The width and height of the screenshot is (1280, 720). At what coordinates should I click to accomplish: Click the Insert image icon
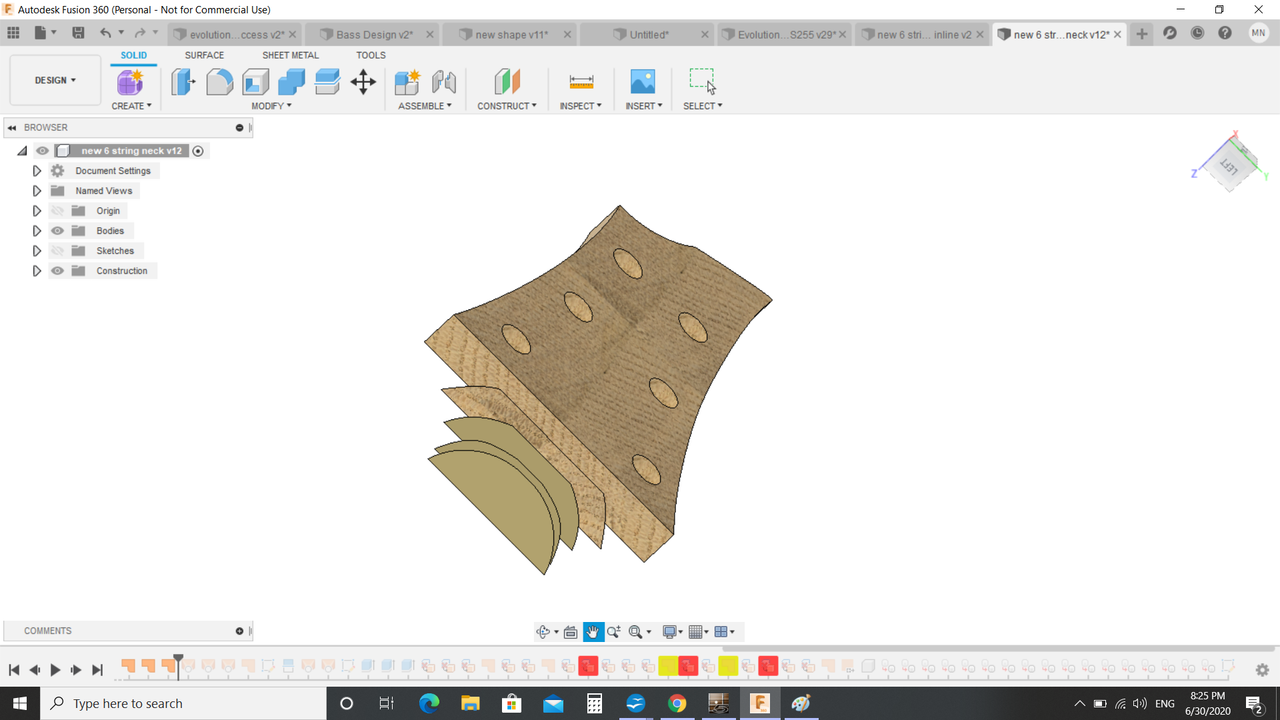(x=643, y=82)
